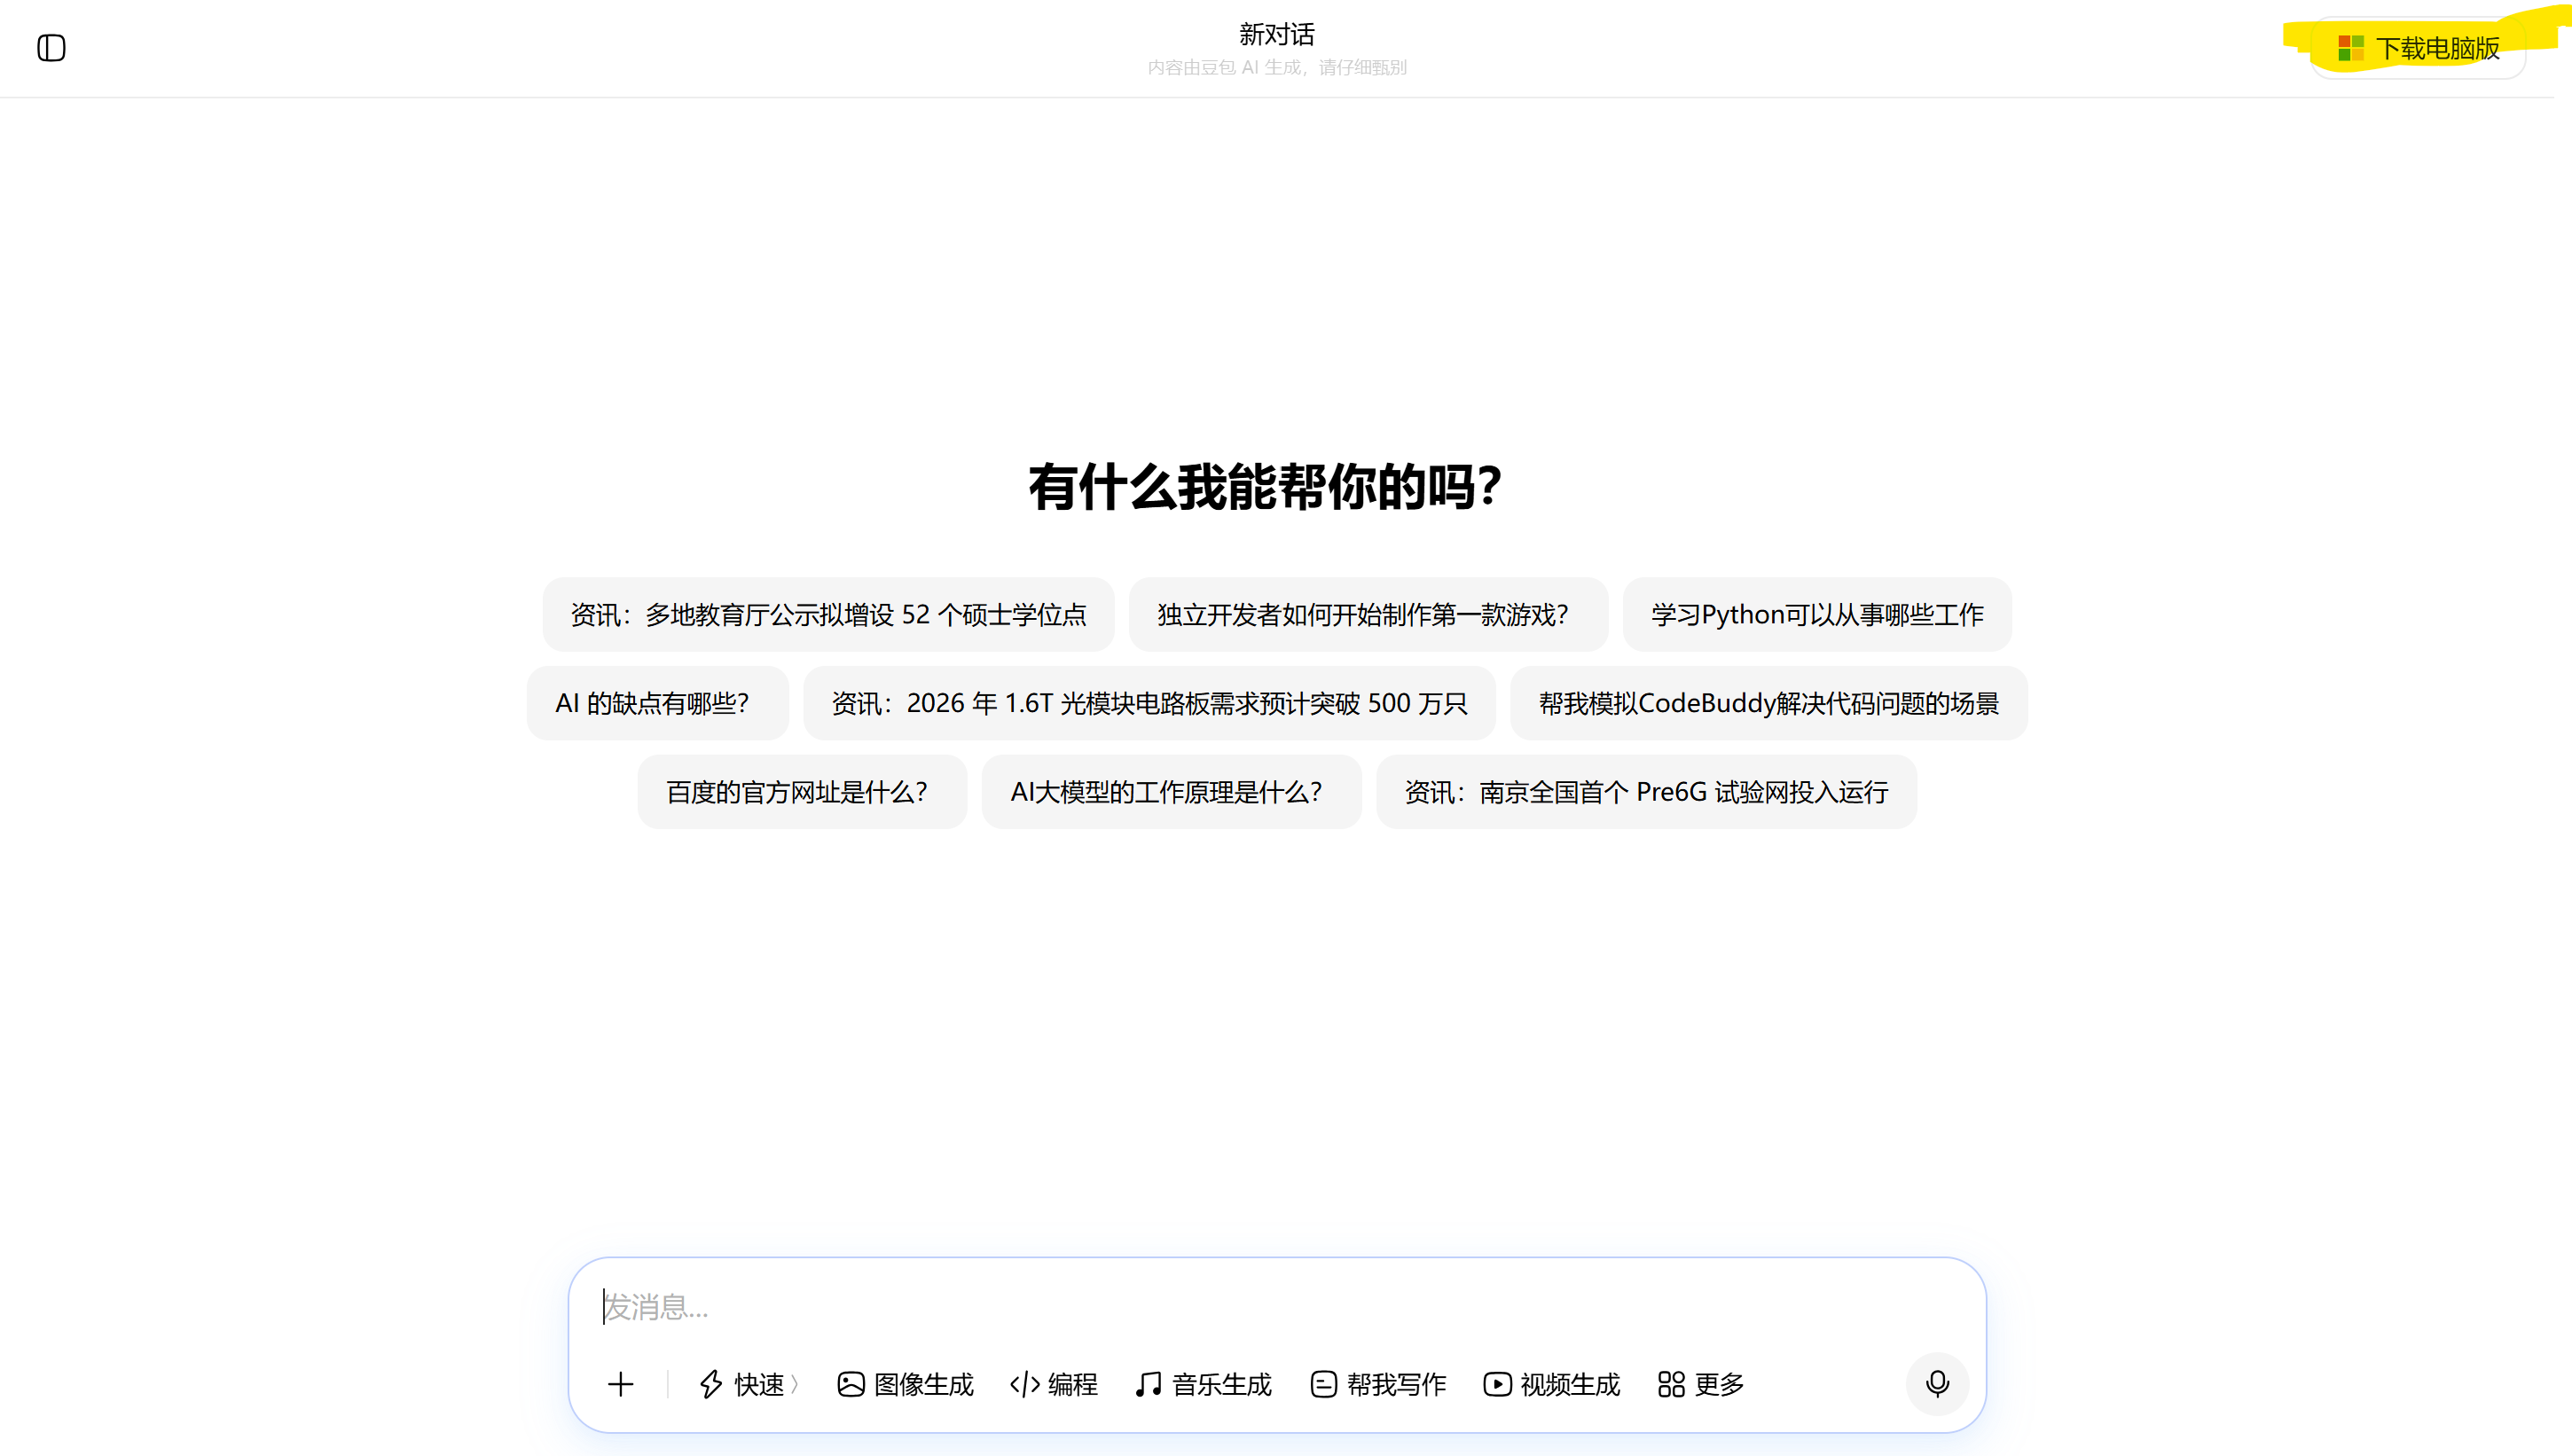Open news on 52 个硕士学位点

click(x=828, y=614)
